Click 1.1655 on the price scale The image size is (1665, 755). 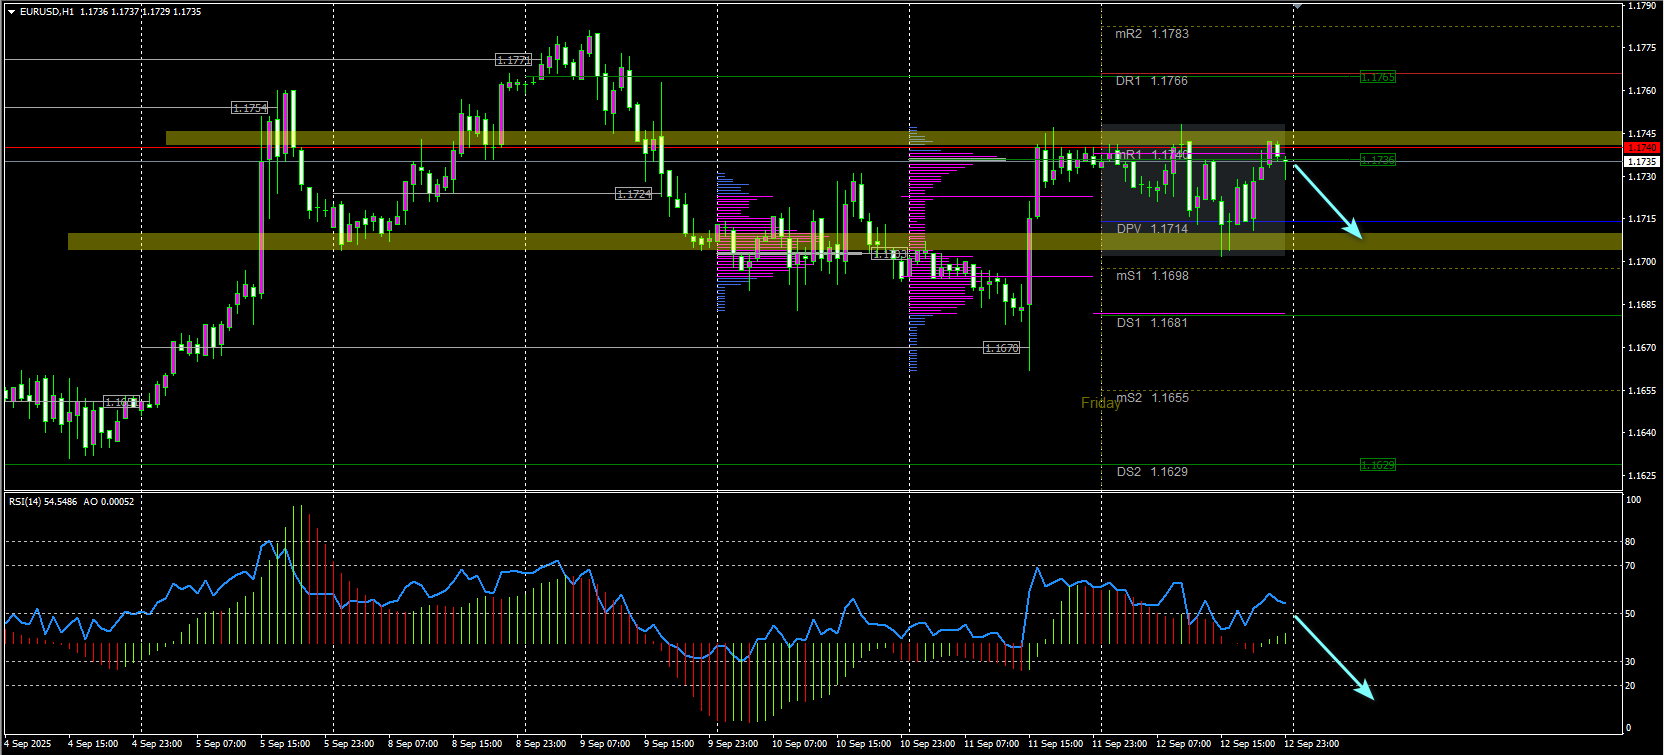point(1641,391)
